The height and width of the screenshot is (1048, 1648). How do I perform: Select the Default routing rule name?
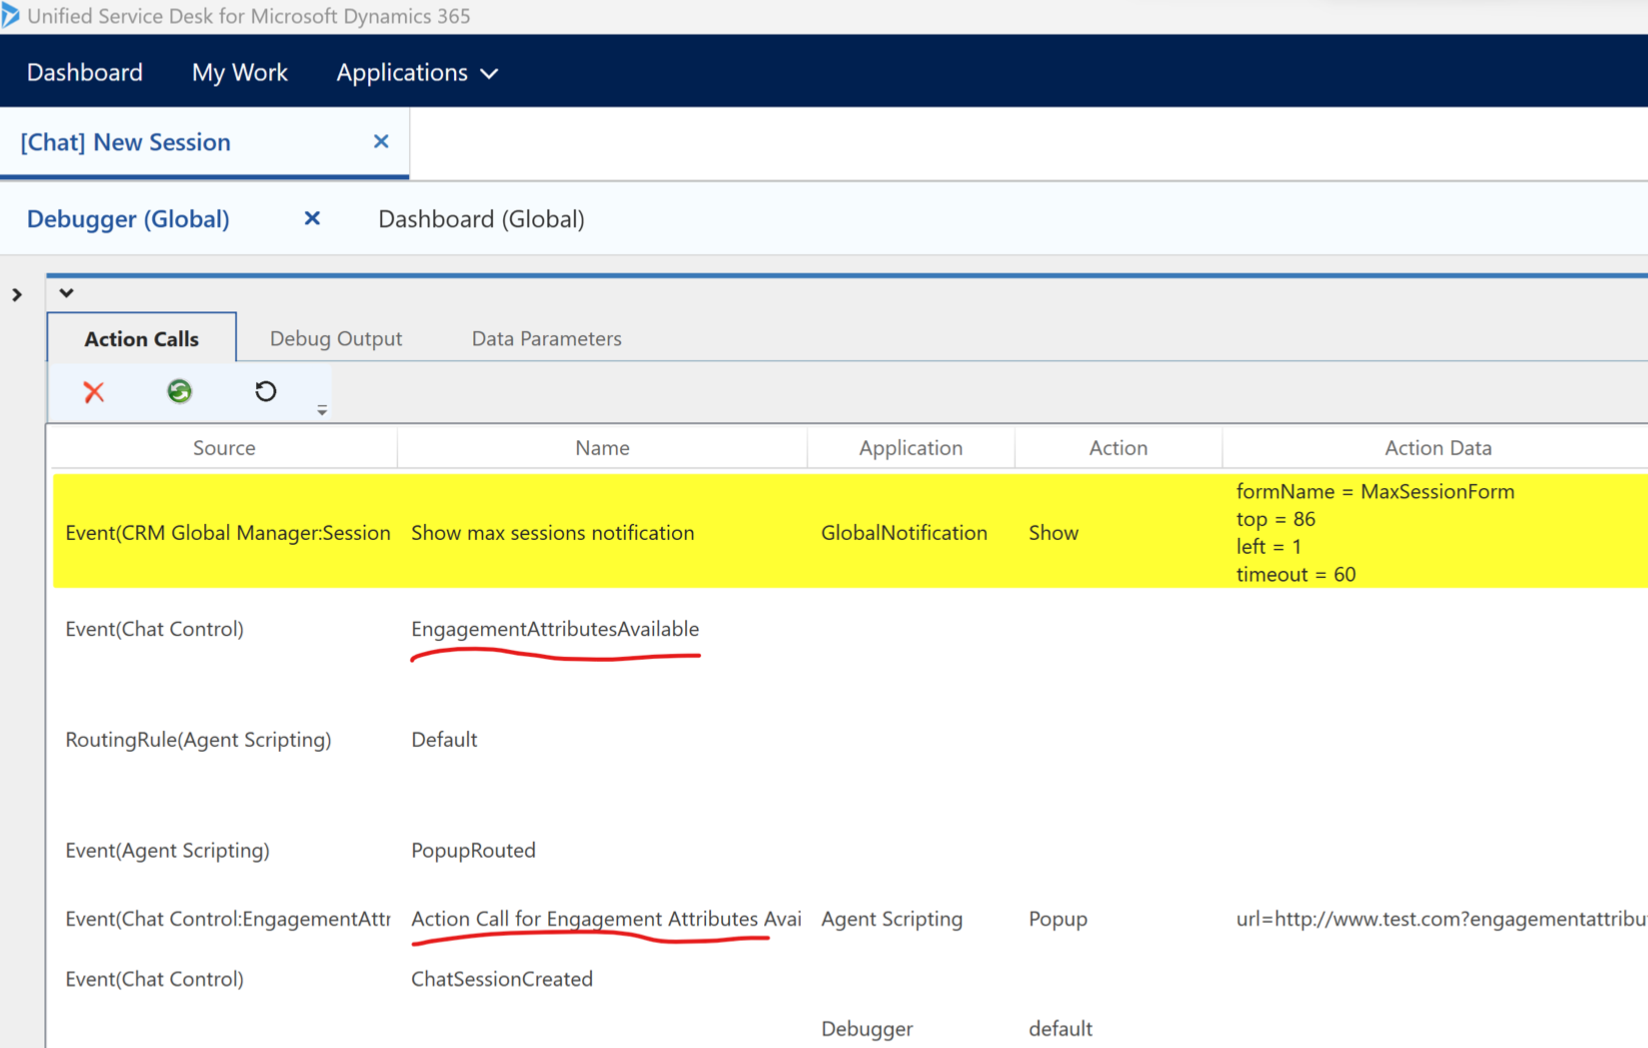coord(444,740)
